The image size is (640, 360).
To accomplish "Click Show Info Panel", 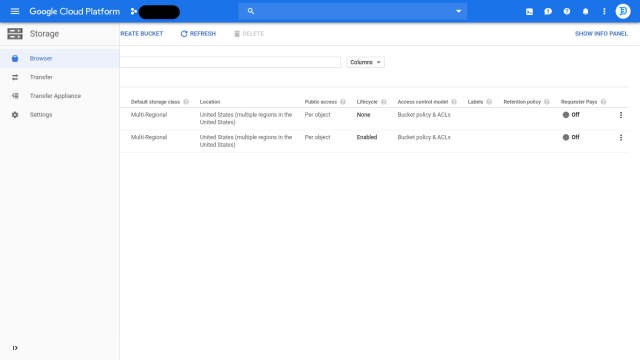I will point(601,34).
